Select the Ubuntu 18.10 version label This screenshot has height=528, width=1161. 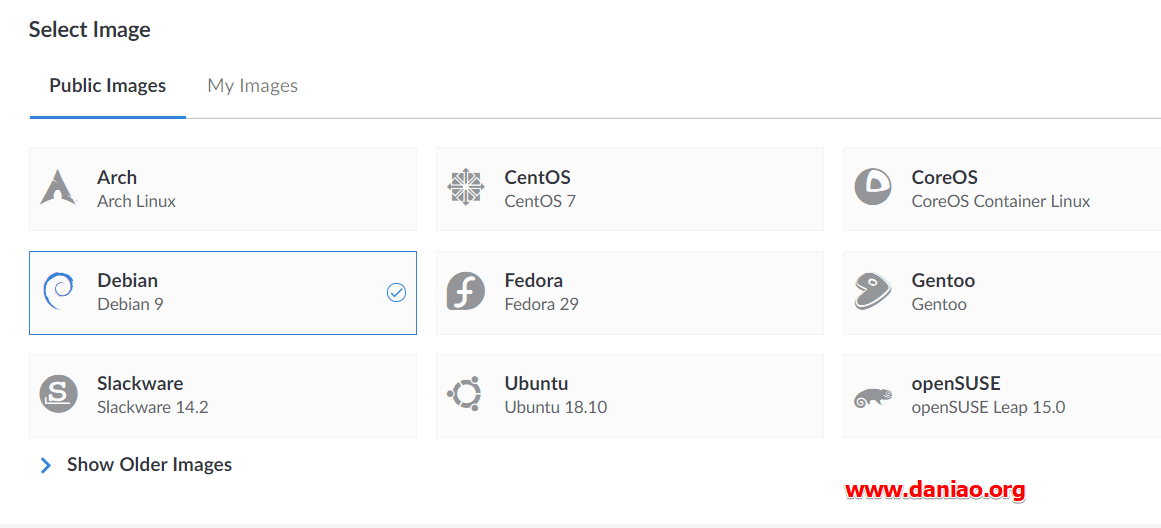[555, 407]
